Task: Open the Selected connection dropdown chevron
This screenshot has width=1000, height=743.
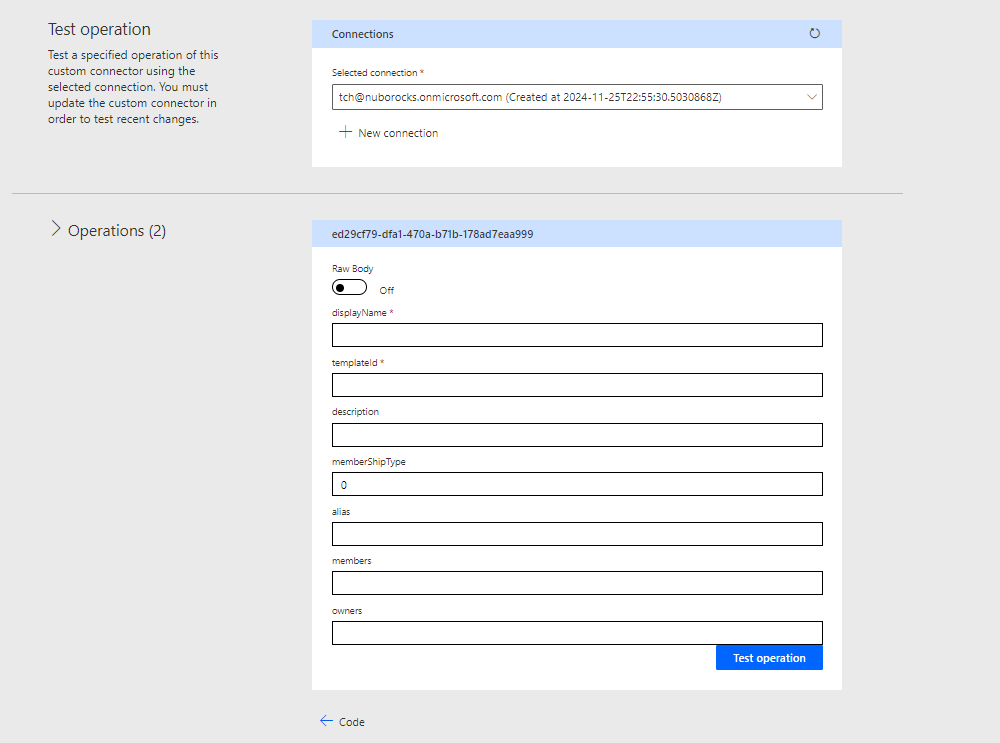Action: 812,97
